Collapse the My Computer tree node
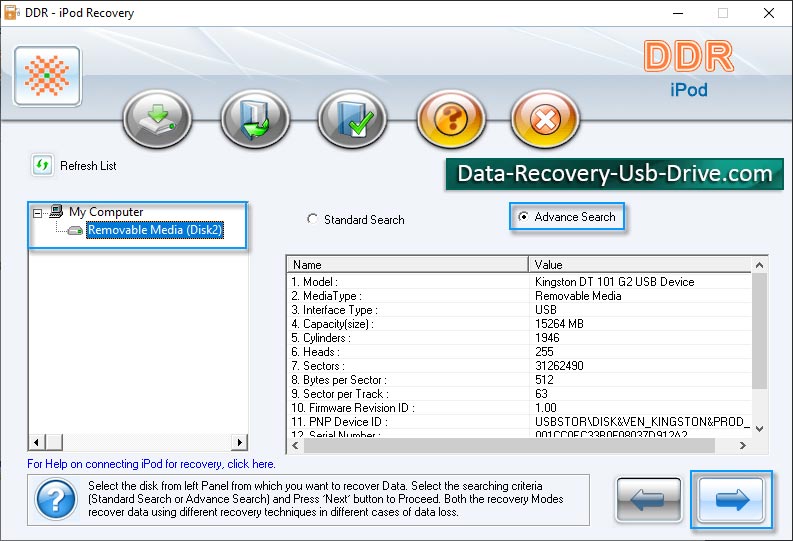793x541 pixels. click(x=37, y=213)
